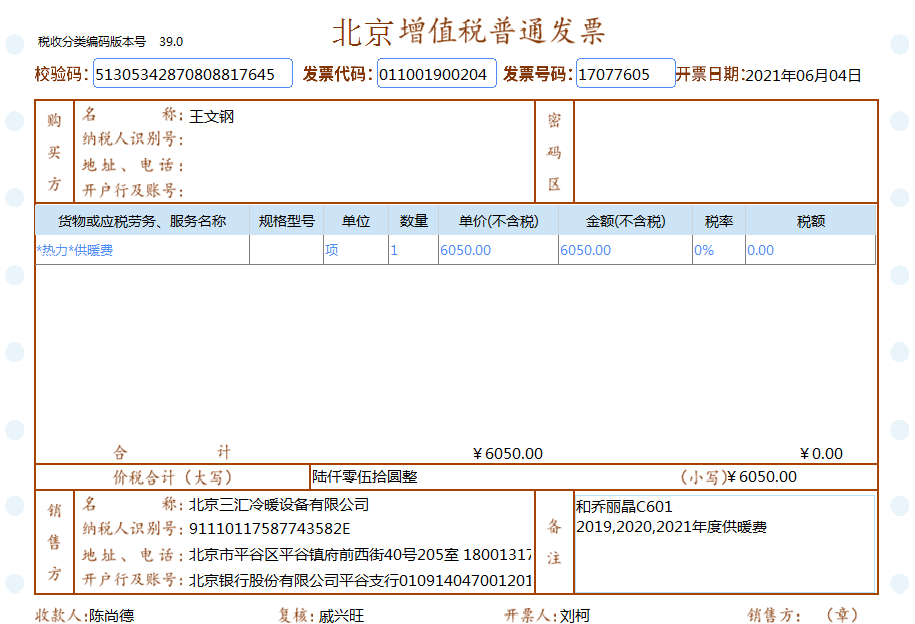Image resolution: width=915 pixels, height=624 pixels.
Task: Click the 收款人 name 陈尚德
Action: (111, 615)
